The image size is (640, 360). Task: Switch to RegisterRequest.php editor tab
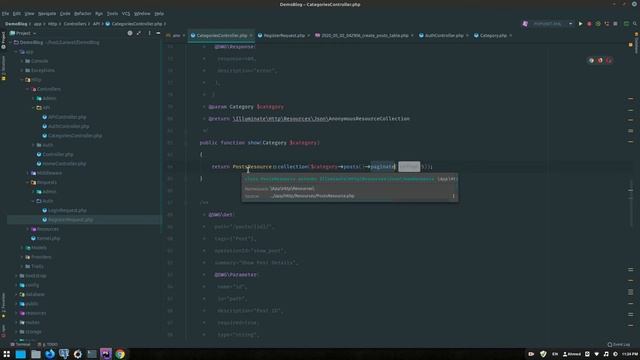284,36
